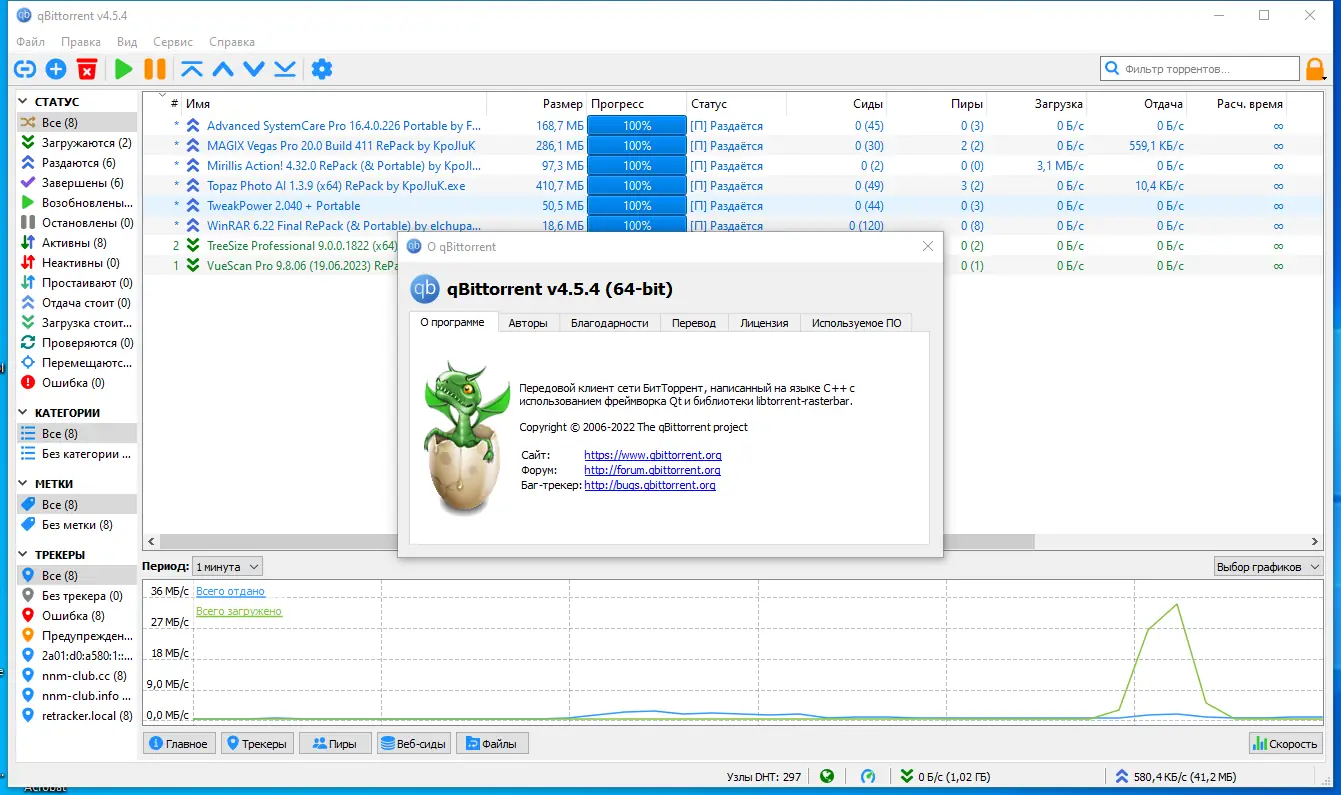This screenshot has height=795, width=1341.
Task: Pause torrents with the orange pause icon
Action: click(x=156, y=69)
